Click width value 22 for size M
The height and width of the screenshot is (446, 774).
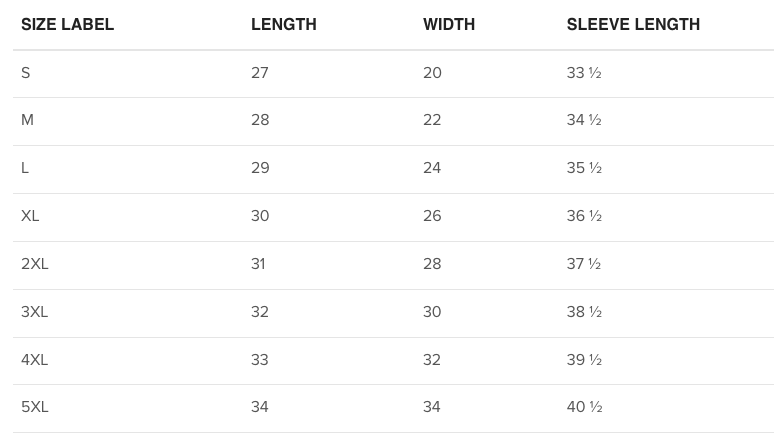click(x=432, y=120)
